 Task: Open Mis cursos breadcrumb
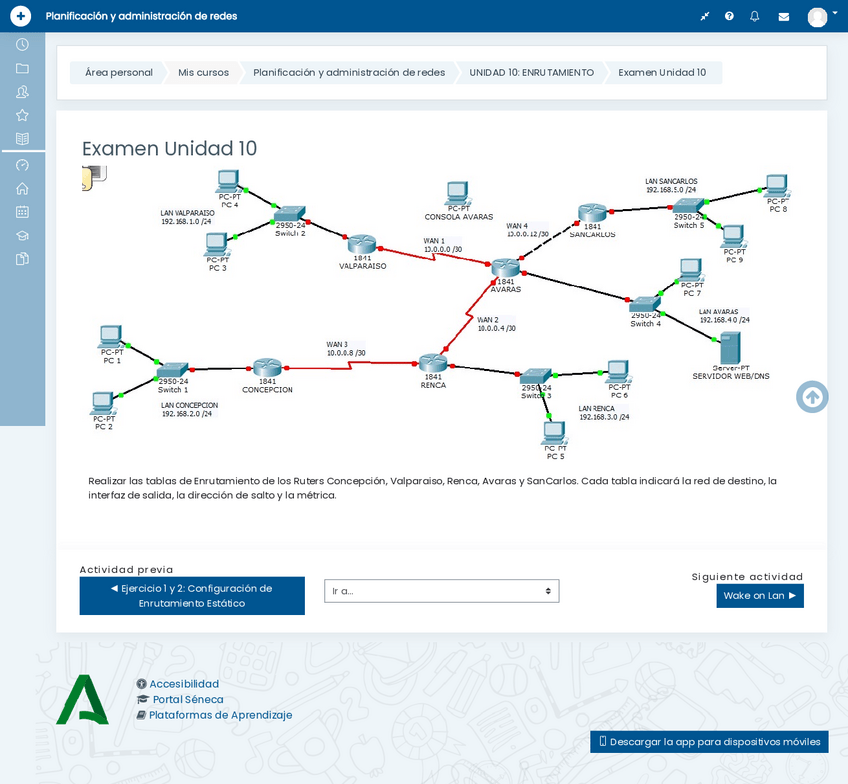coord(203,72)
